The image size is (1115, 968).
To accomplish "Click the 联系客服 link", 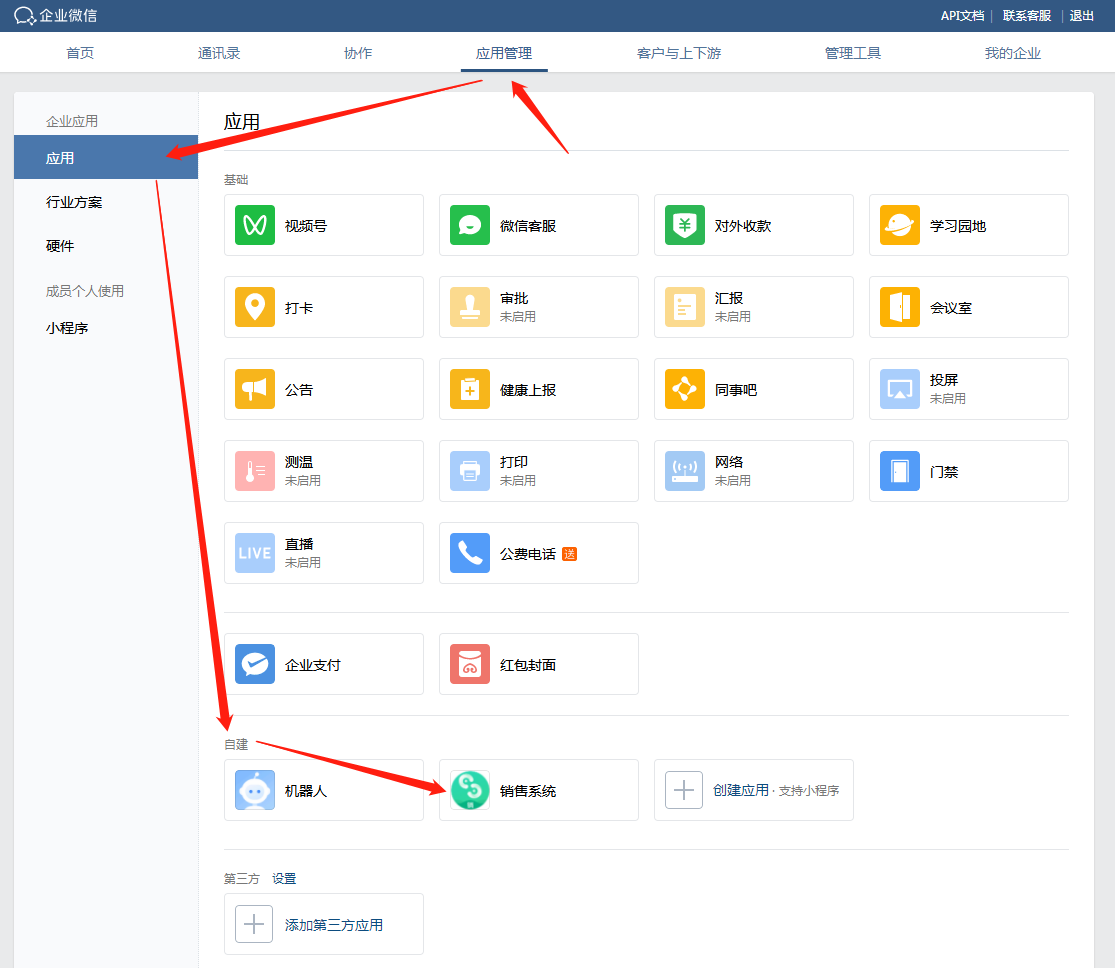I will 1027,16.
